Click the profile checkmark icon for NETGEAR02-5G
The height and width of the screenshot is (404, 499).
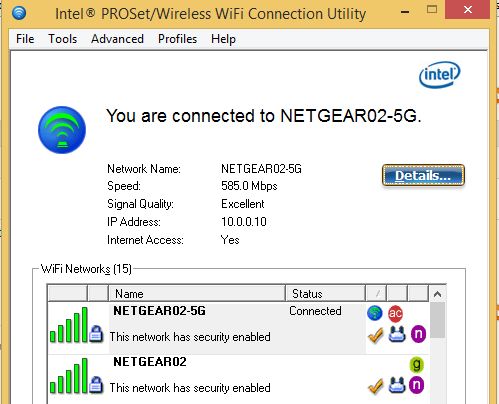click(376, 335)
